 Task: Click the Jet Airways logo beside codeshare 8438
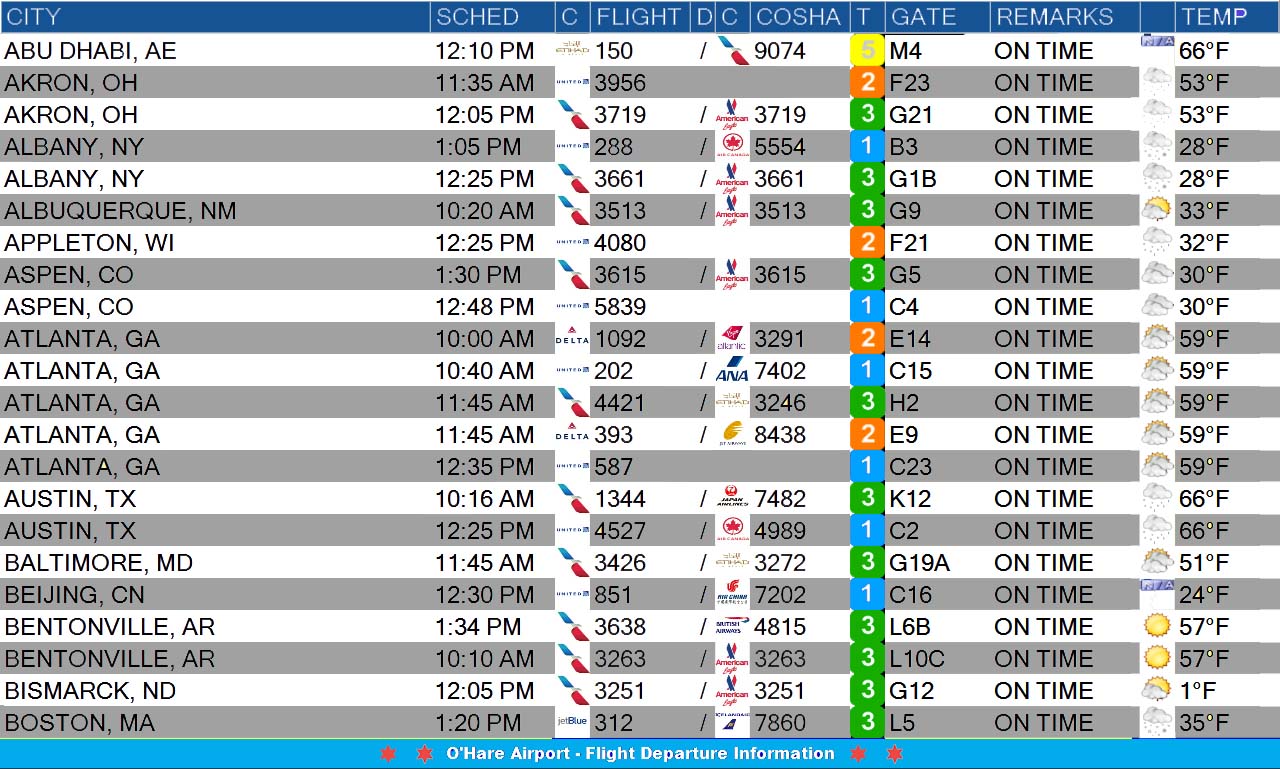click(x=732, y=434)
